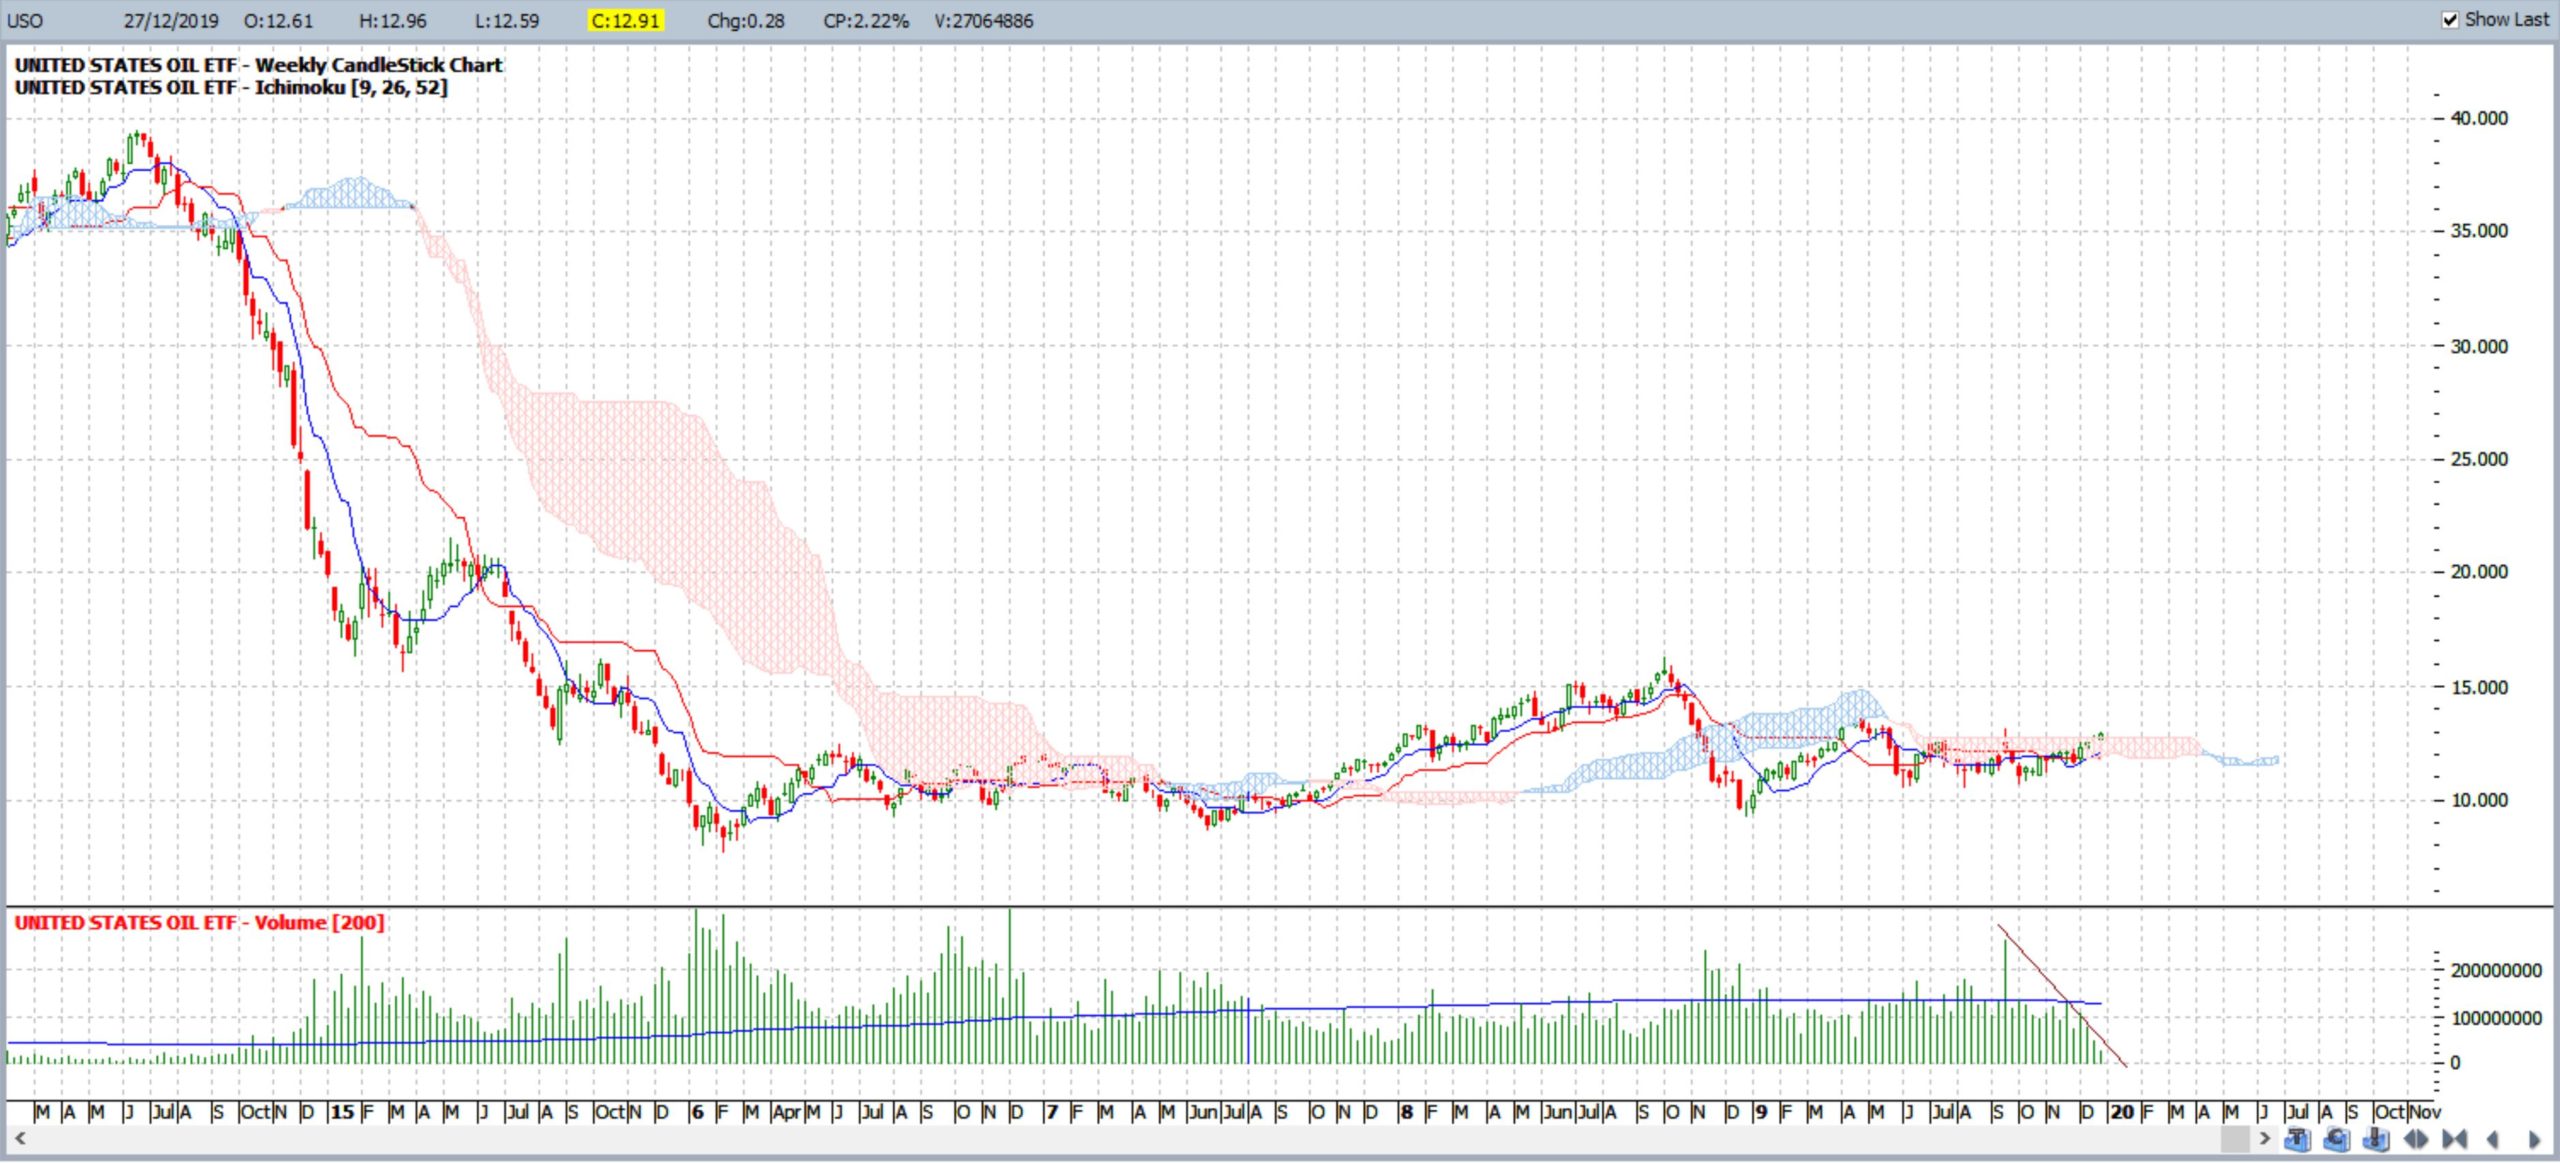This screenshot has height=1163, width=2560.
Task: Click the year marker 15 on time axis
Action: 342,1112
